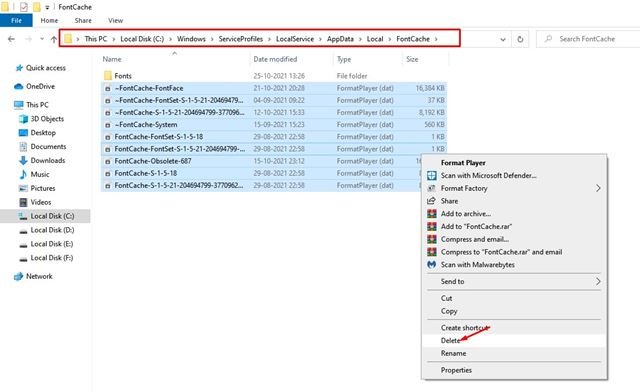
Task: Open Downloads in sidebar
Action: pos(48,160)
